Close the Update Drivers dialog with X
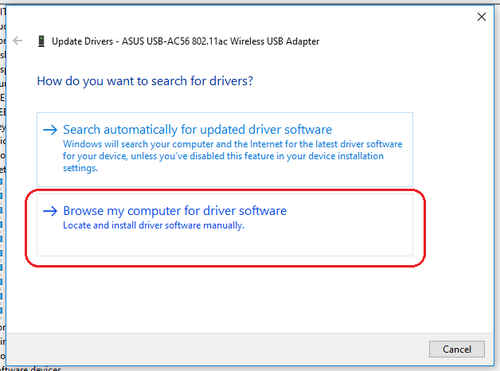This screenshot has width=500, height=371. click(x=481, y=17)
